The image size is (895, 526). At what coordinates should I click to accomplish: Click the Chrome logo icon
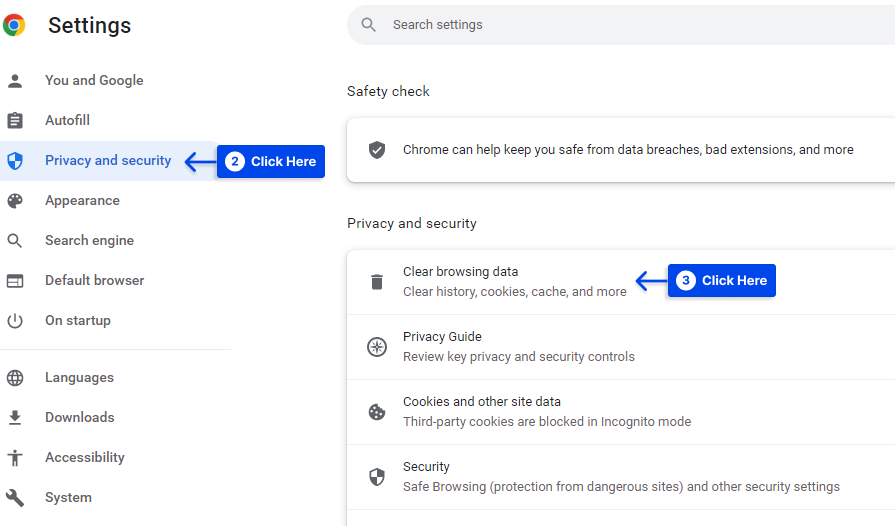click(13, 25)
